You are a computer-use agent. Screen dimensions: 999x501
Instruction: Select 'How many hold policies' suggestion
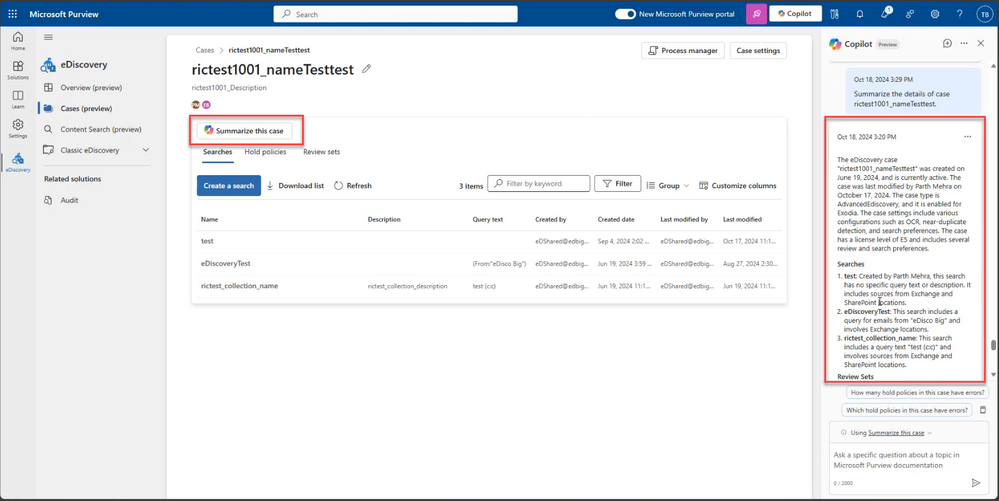[x=917, y=393]
